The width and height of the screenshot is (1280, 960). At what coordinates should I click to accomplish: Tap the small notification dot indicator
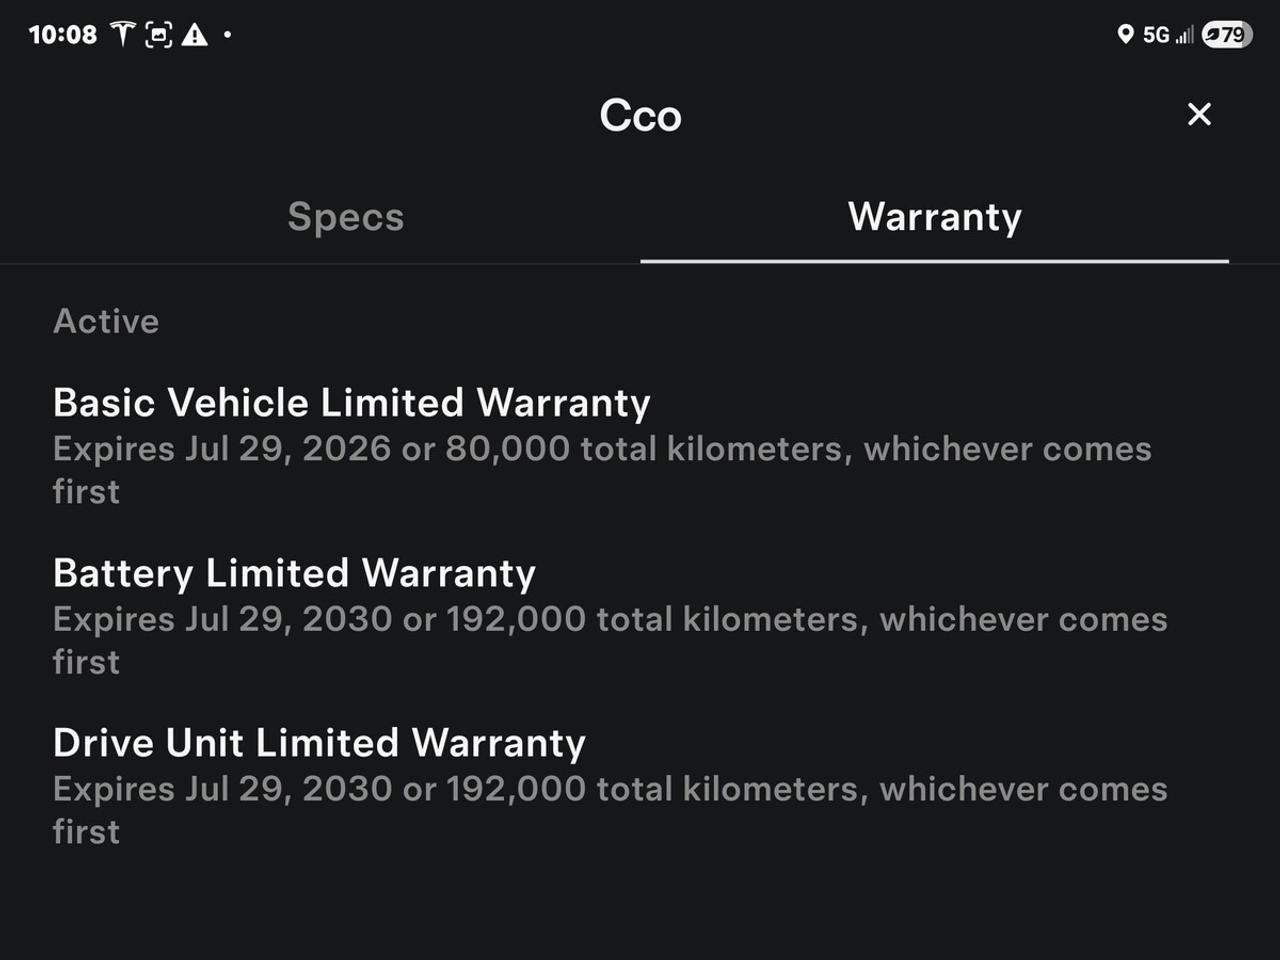coord(228,35)
